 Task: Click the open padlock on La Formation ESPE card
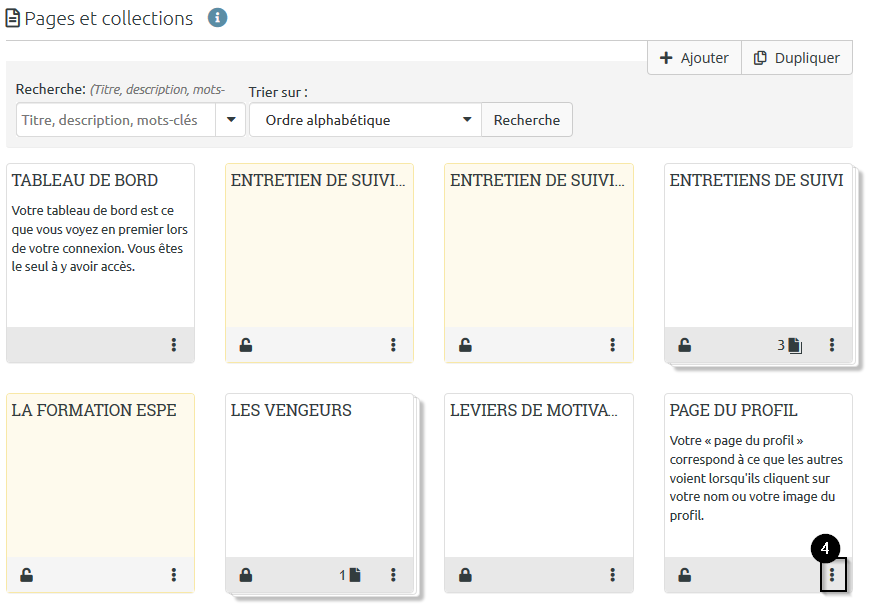[27, 575]
